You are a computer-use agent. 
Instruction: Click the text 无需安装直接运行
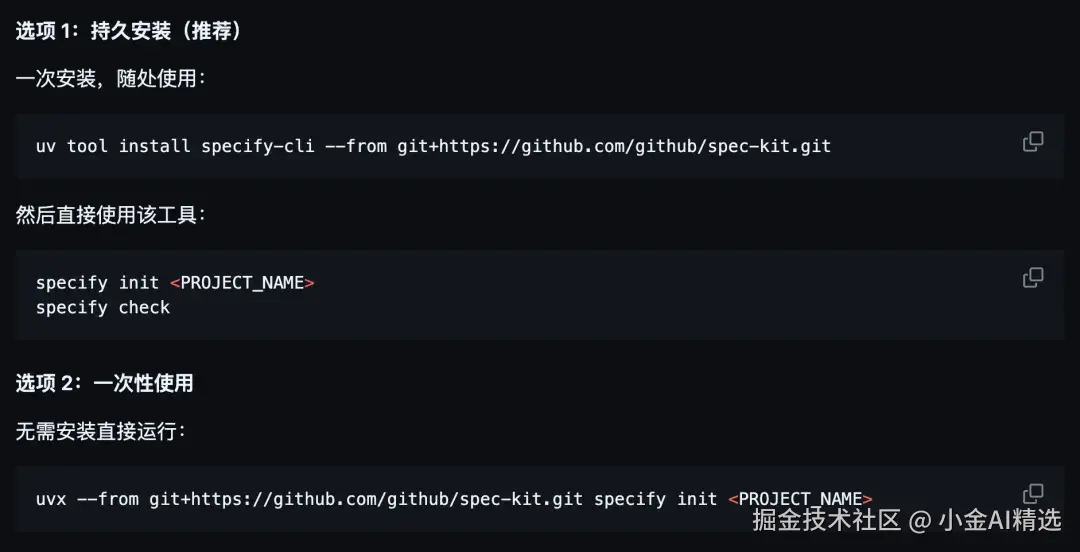[x=100, y=431]
